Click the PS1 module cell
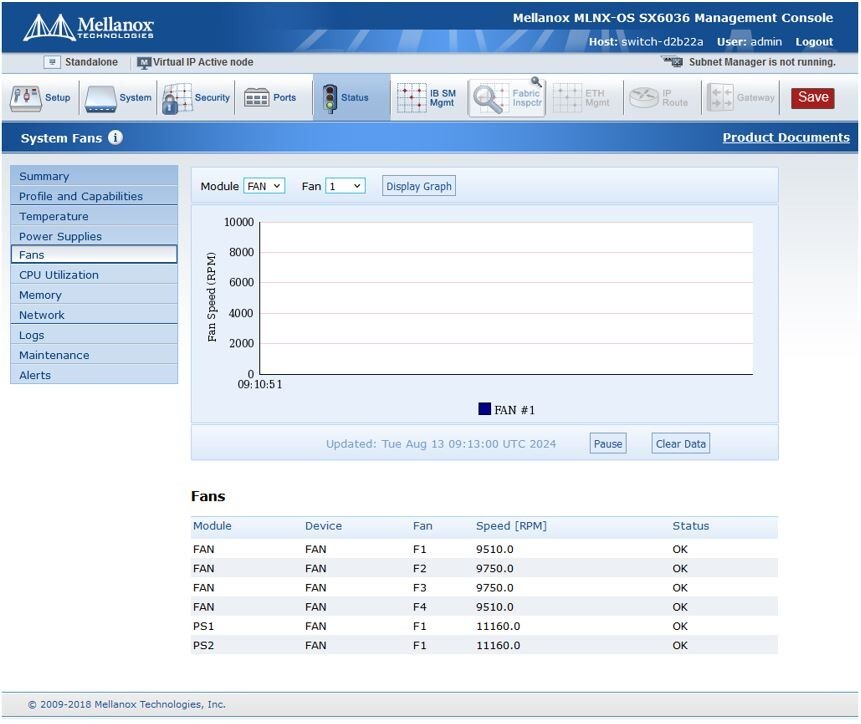 pyautogui.click(x=203, y=626)
